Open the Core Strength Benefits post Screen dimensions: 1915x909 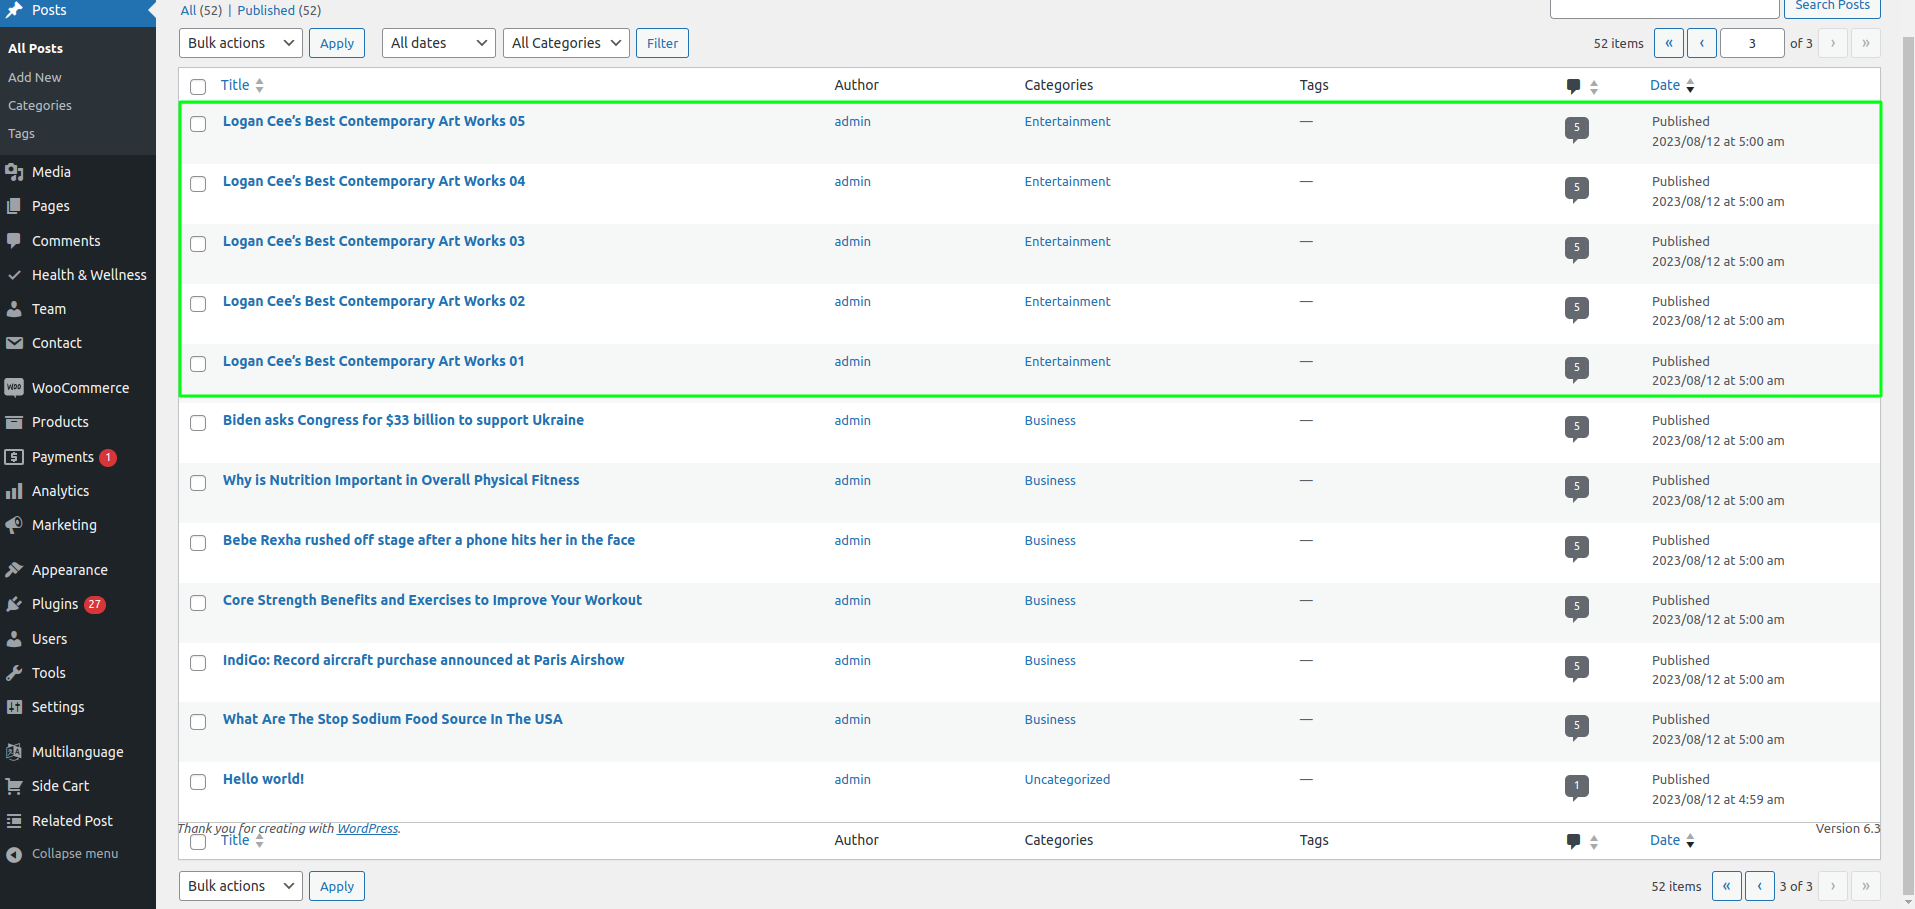432,600
